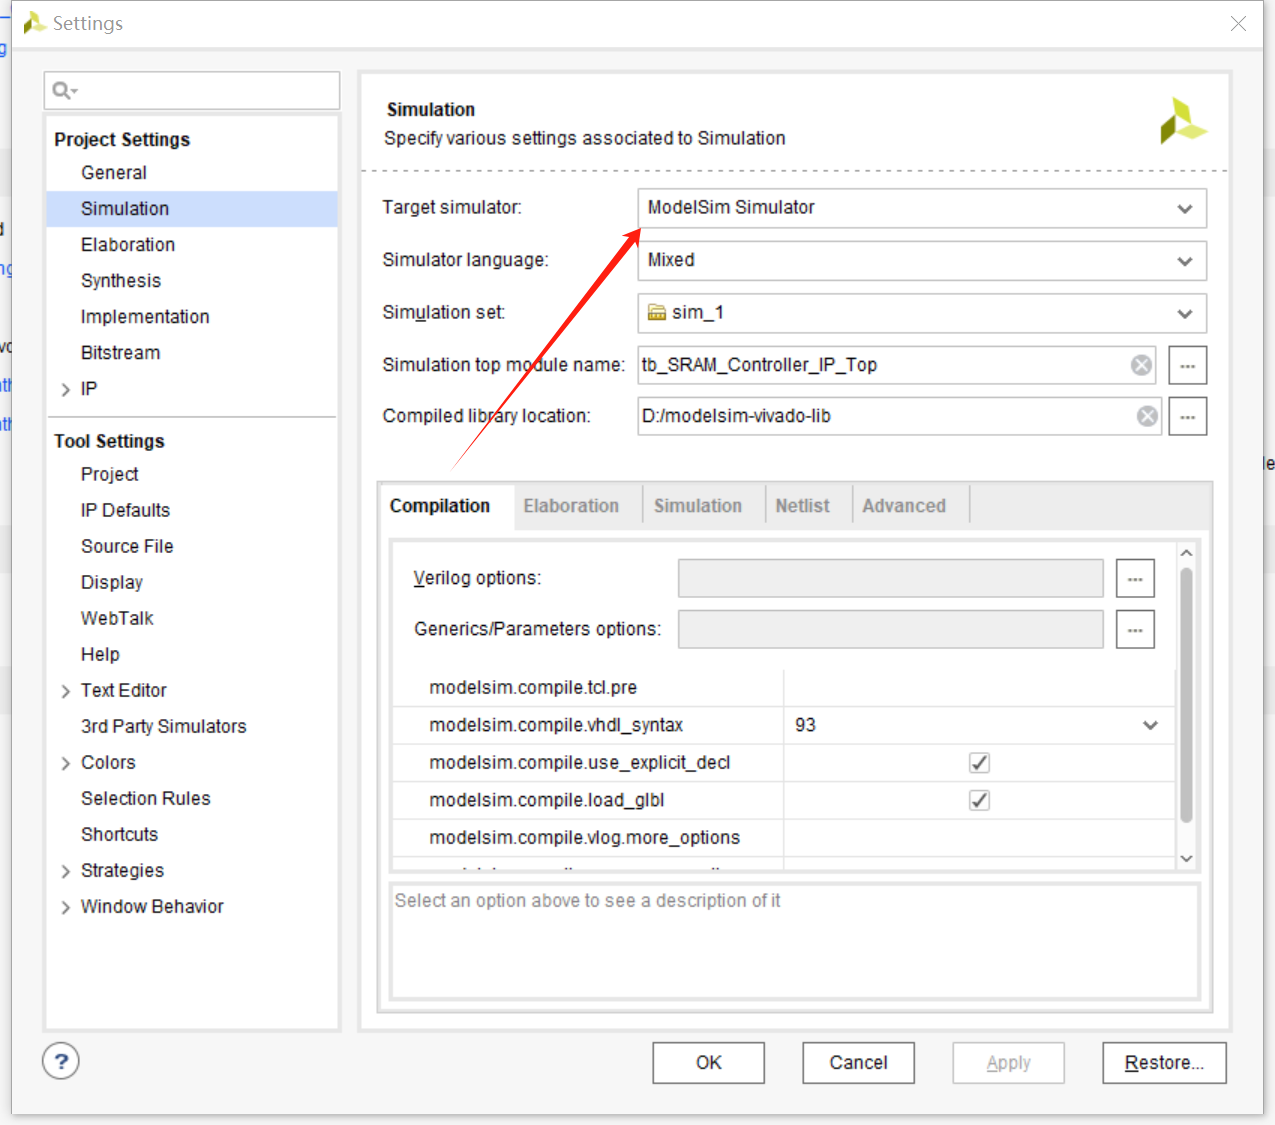Click the scrollbar up arrow in options list

pos(1186,553)
